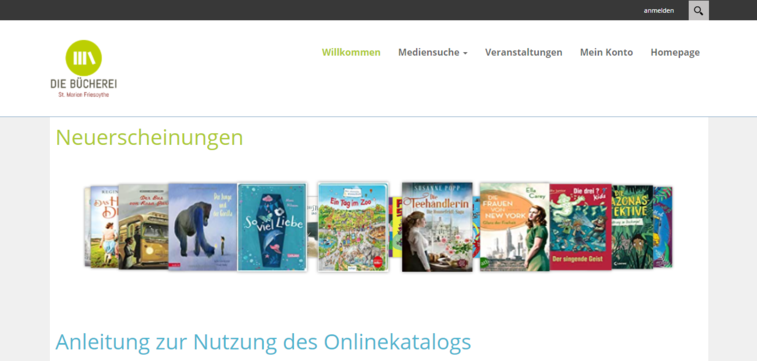
Task: Visit the Homepage link
Action: 675,52
